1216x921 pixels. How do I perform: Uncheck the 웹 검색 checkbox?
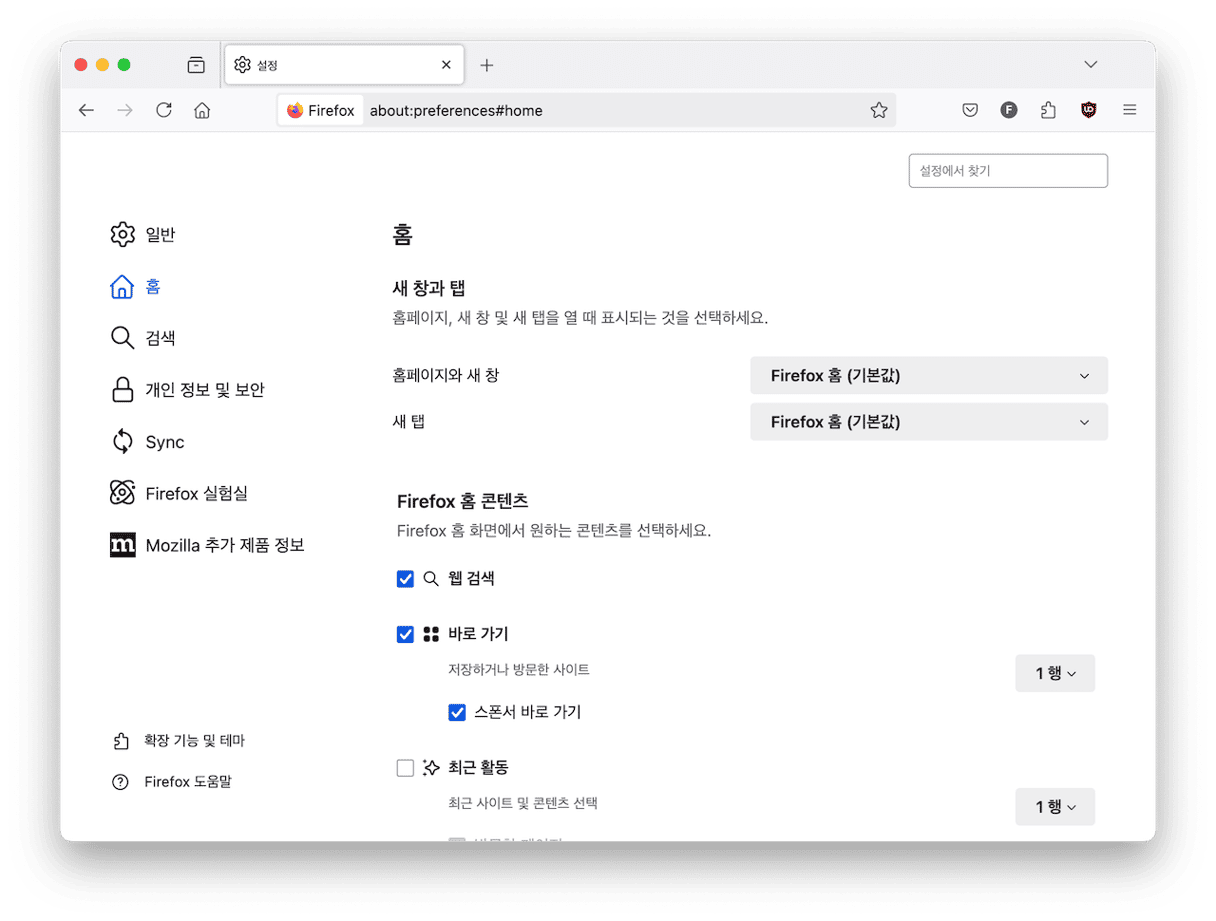coord(405,579)
